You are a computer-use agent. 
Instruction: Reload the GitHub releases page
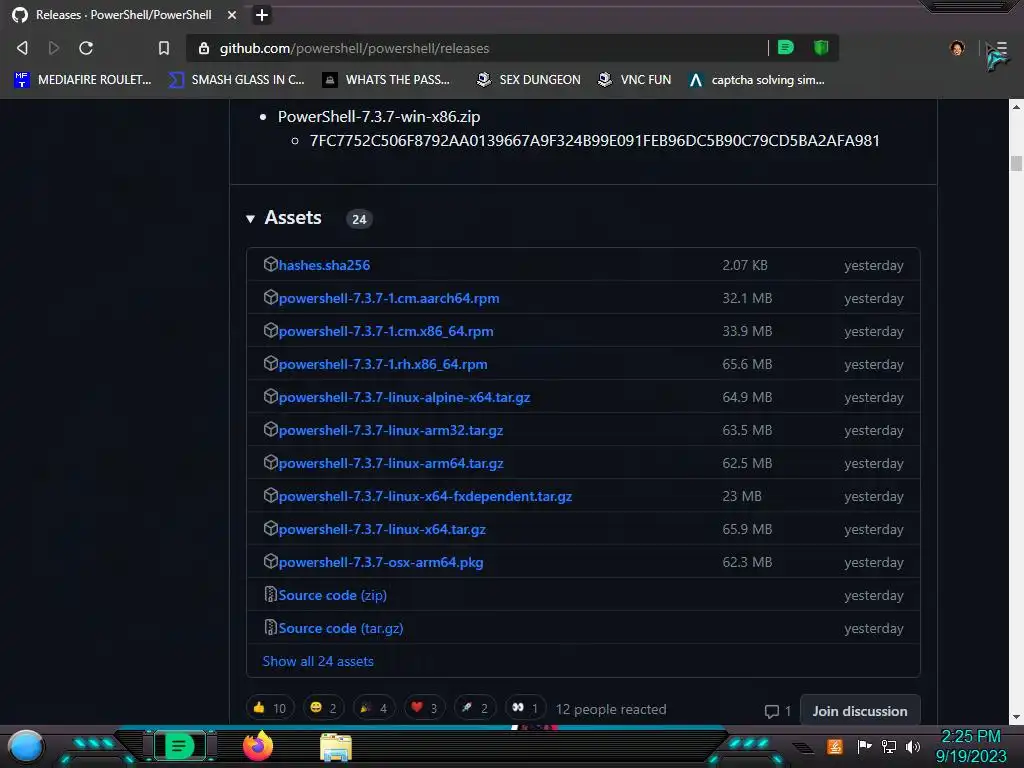tap(86, 48)
